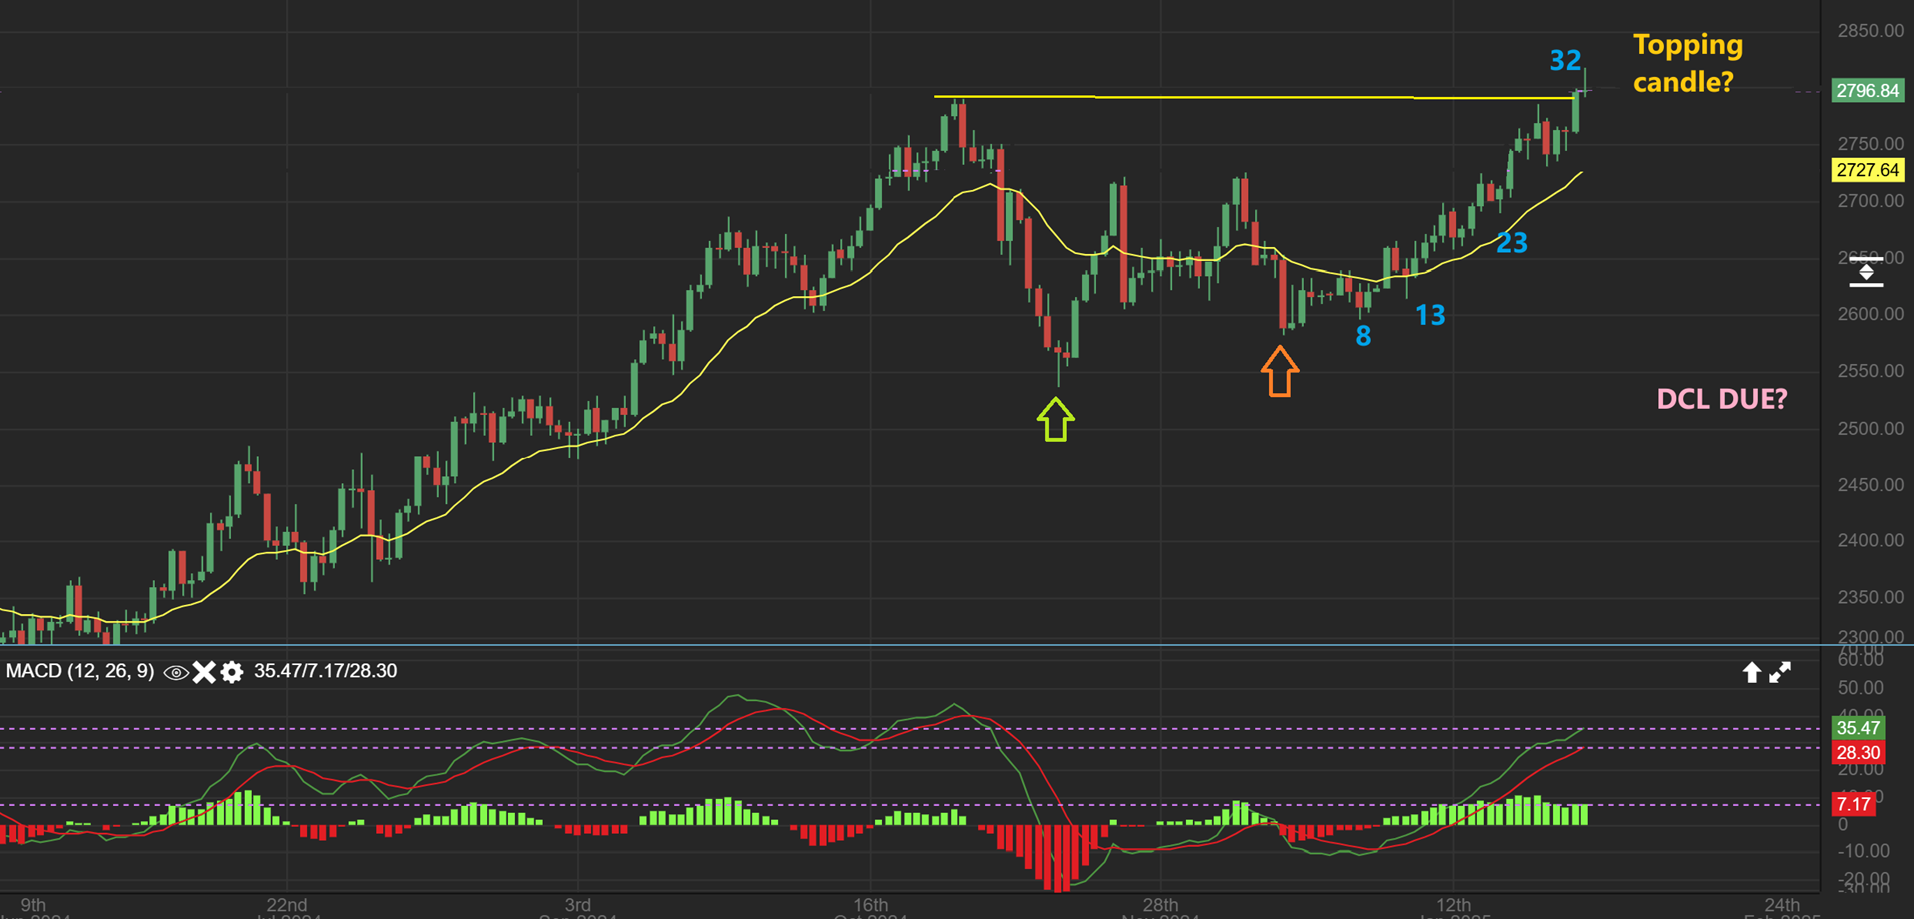
Task: Move the MACD pane up with the arrow icon
Action: 1751,672
